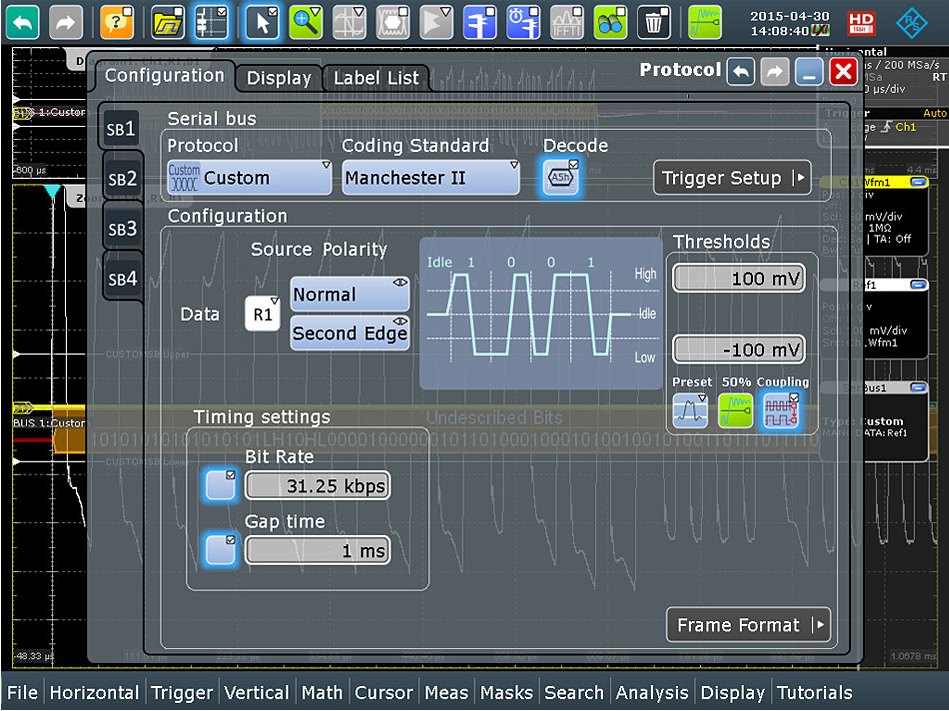Toggle the Bit Rate enable checkbox
This screenshot has height=711, width=949.
tap(219, 486)
